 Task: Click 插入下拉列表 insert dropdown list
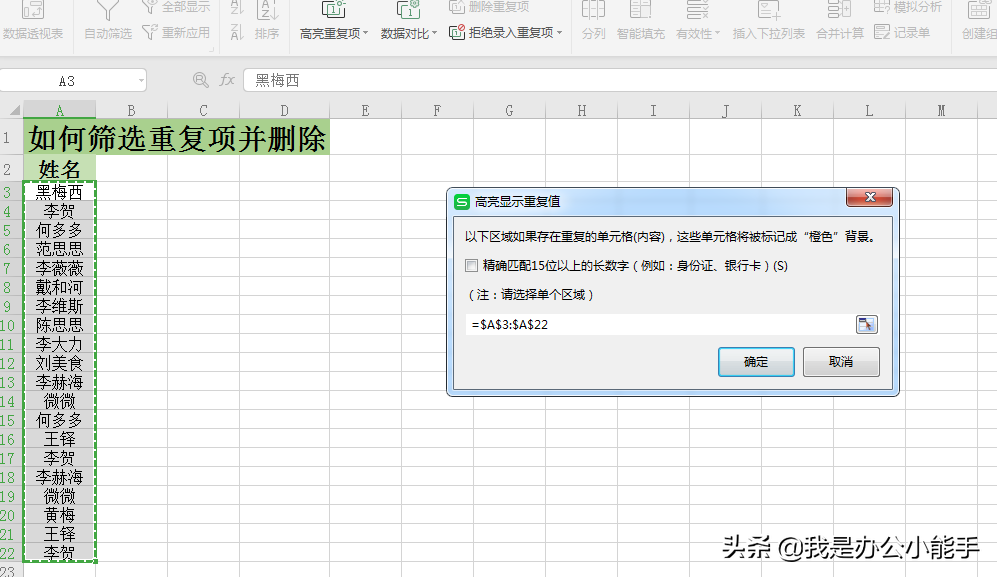pyautogui.click(x=768, y=21)
